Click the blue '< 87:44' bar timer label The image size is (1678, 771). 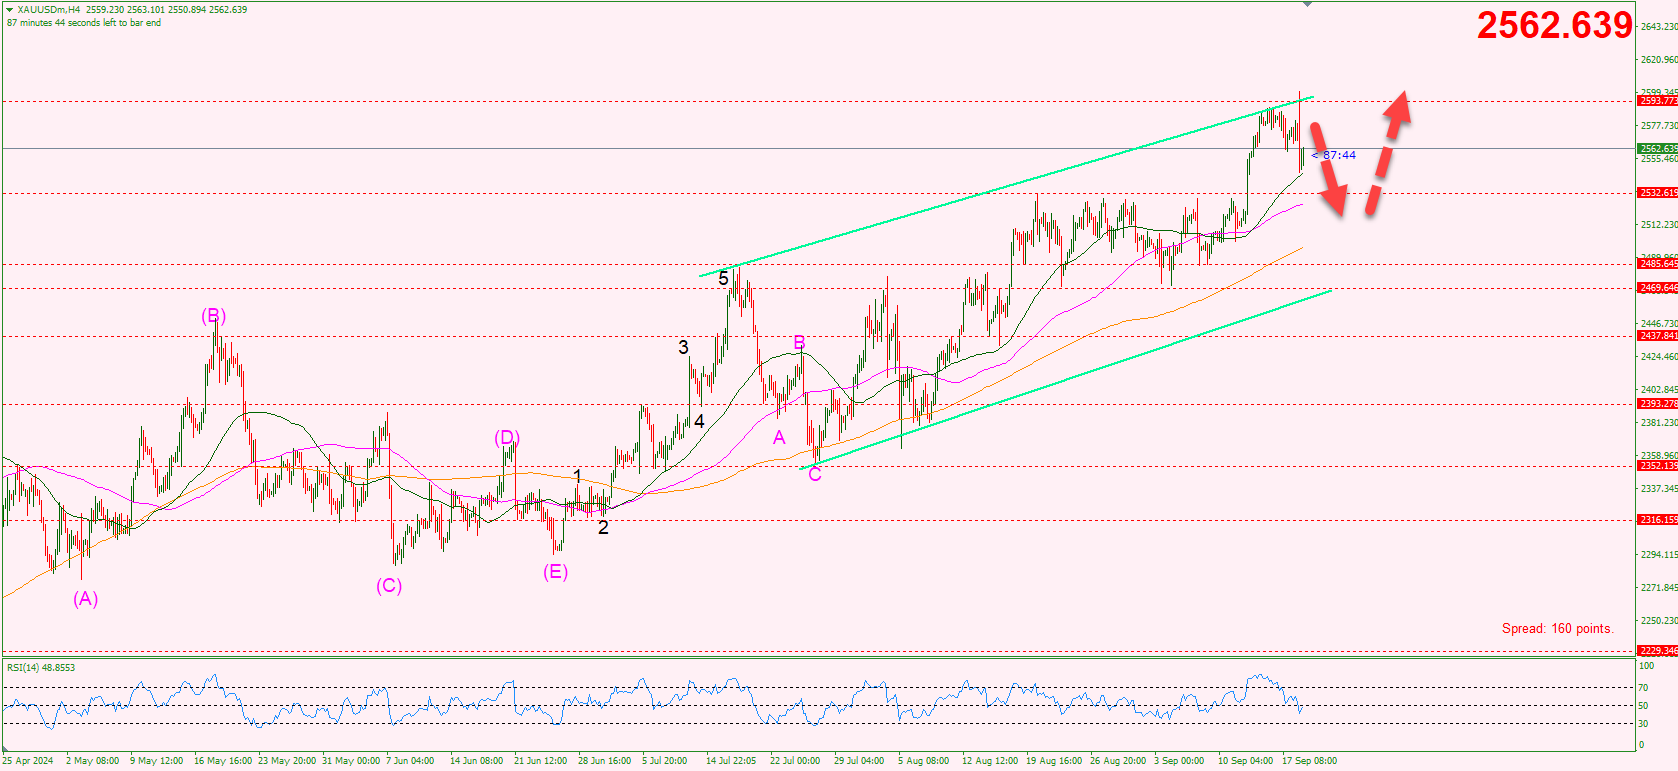tap(1334, 155)
